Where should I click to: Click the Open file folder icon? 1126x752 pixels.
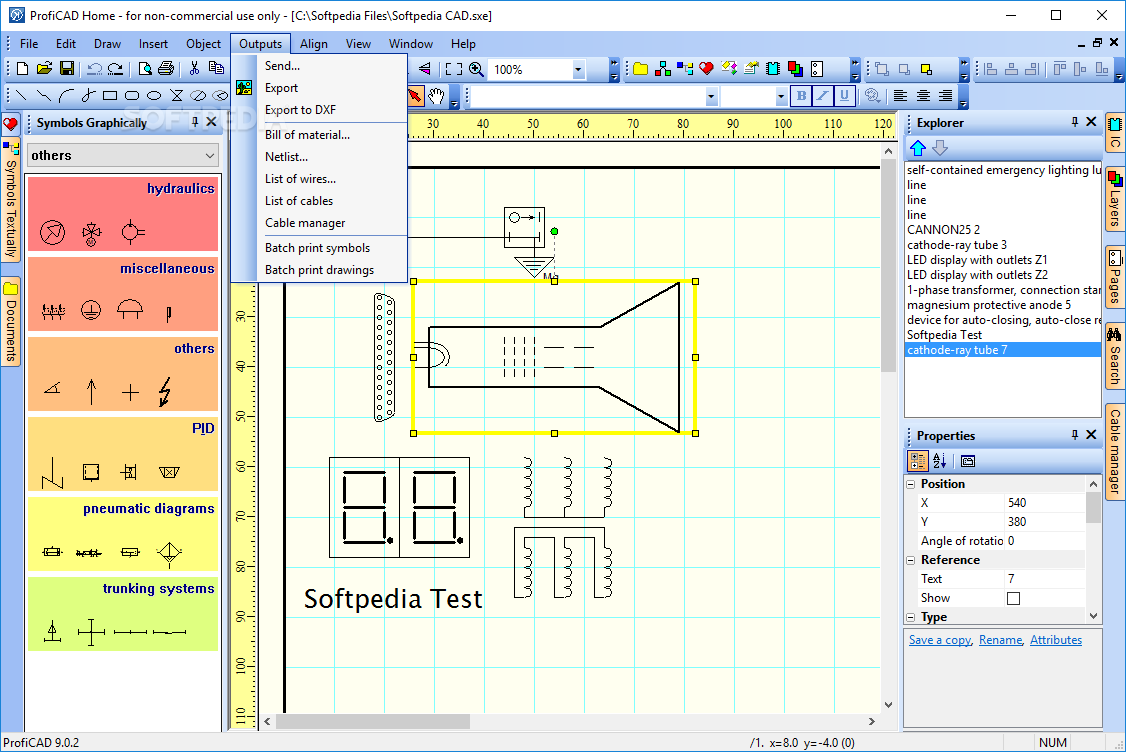coord(45,69)
